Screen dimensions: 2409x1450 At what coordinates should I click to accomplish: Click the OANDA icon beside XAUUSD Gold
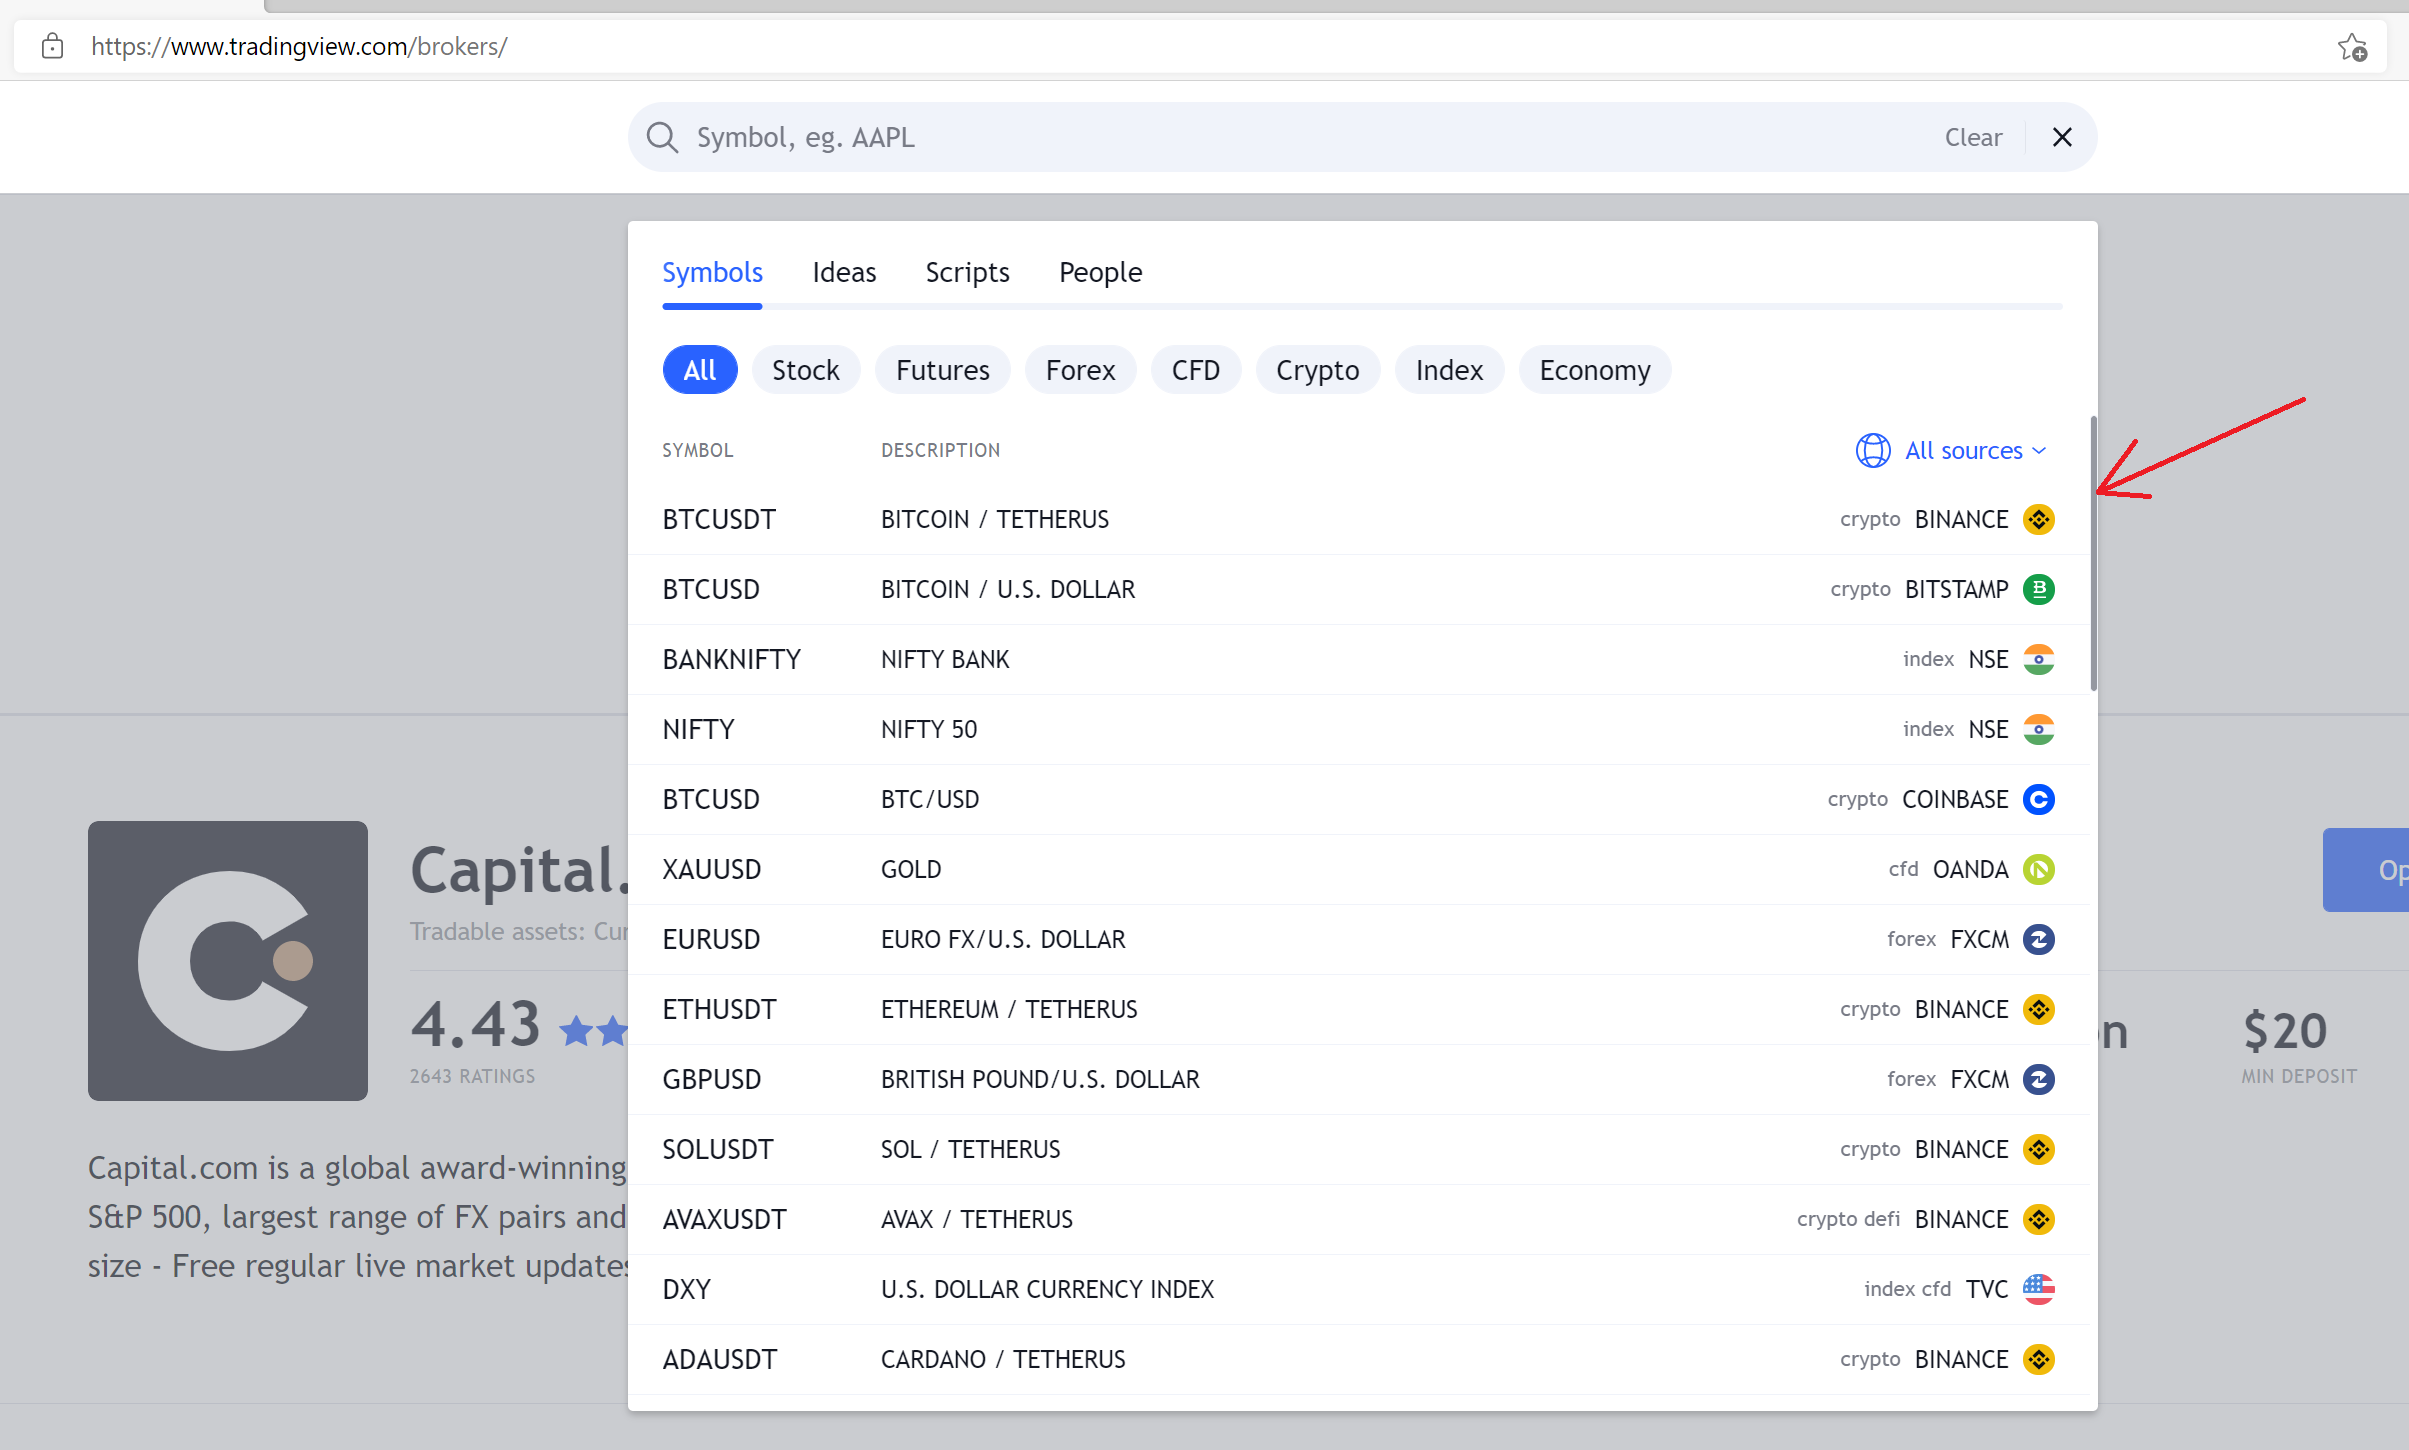point(2039,869)
